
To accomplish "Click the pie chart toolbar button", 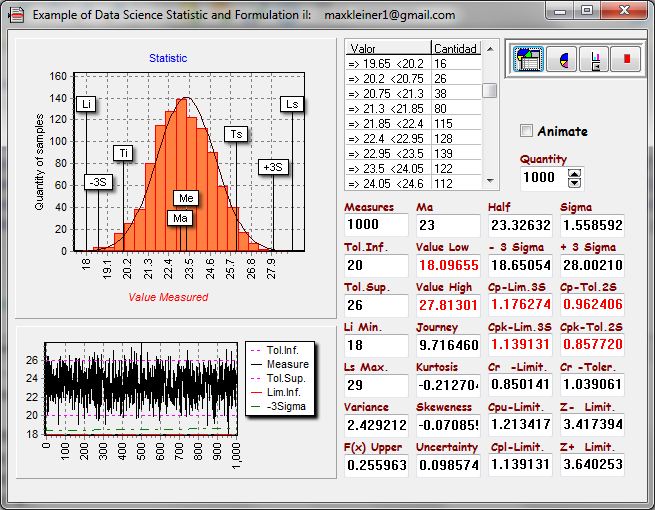I will point(562,60).
